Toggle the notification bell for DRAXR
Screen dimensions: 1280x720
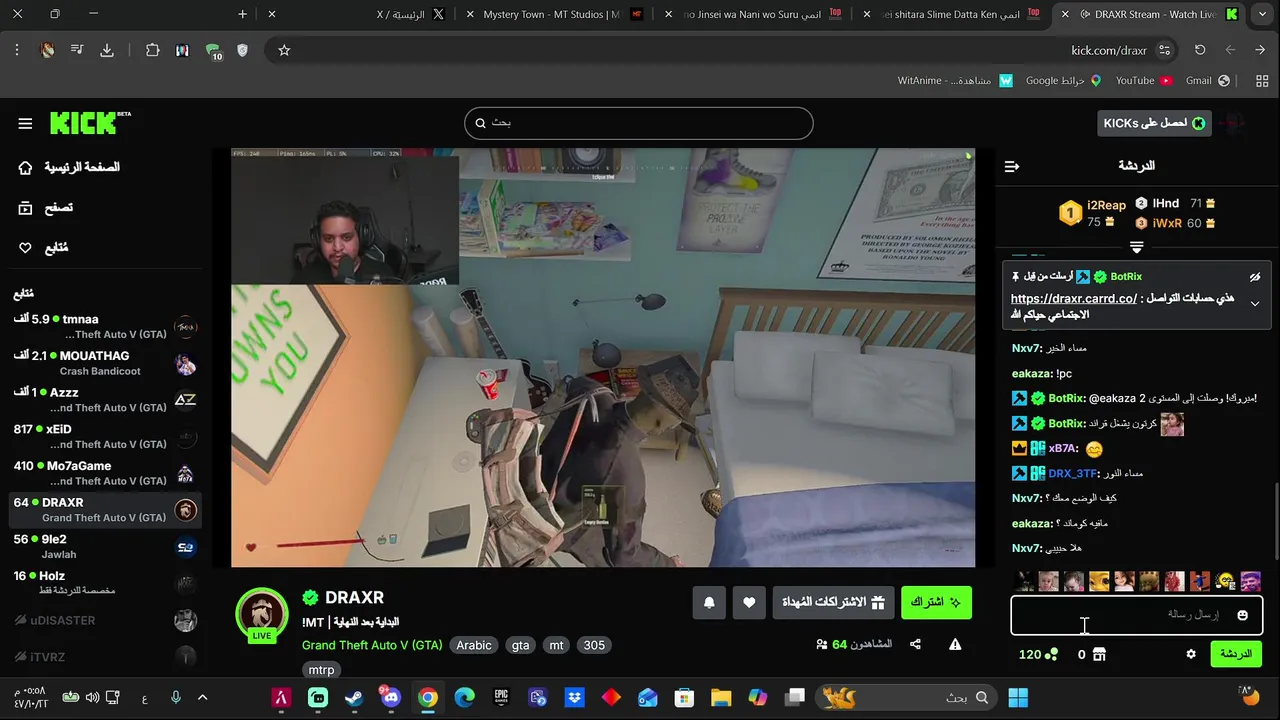(709, 602)
